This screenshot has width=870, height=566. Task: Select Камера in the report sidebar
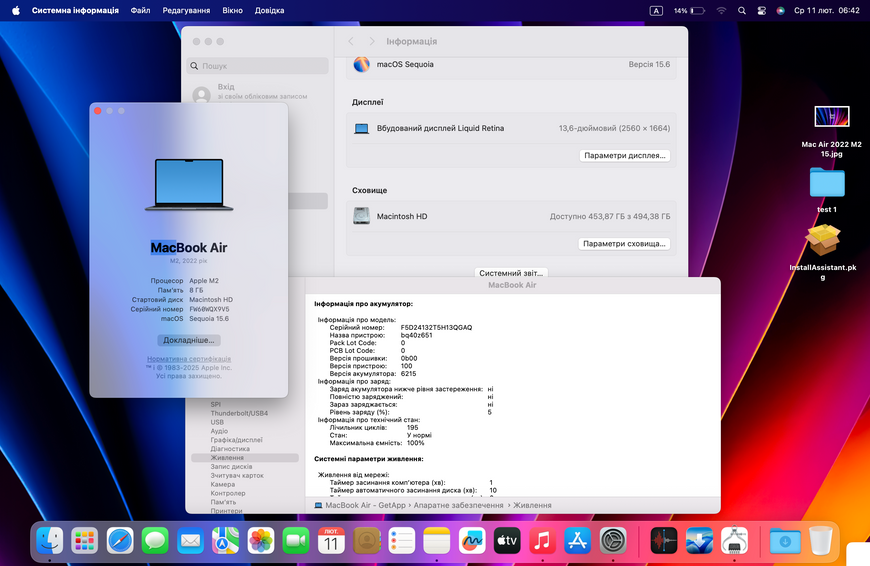(x=222, y=484)
